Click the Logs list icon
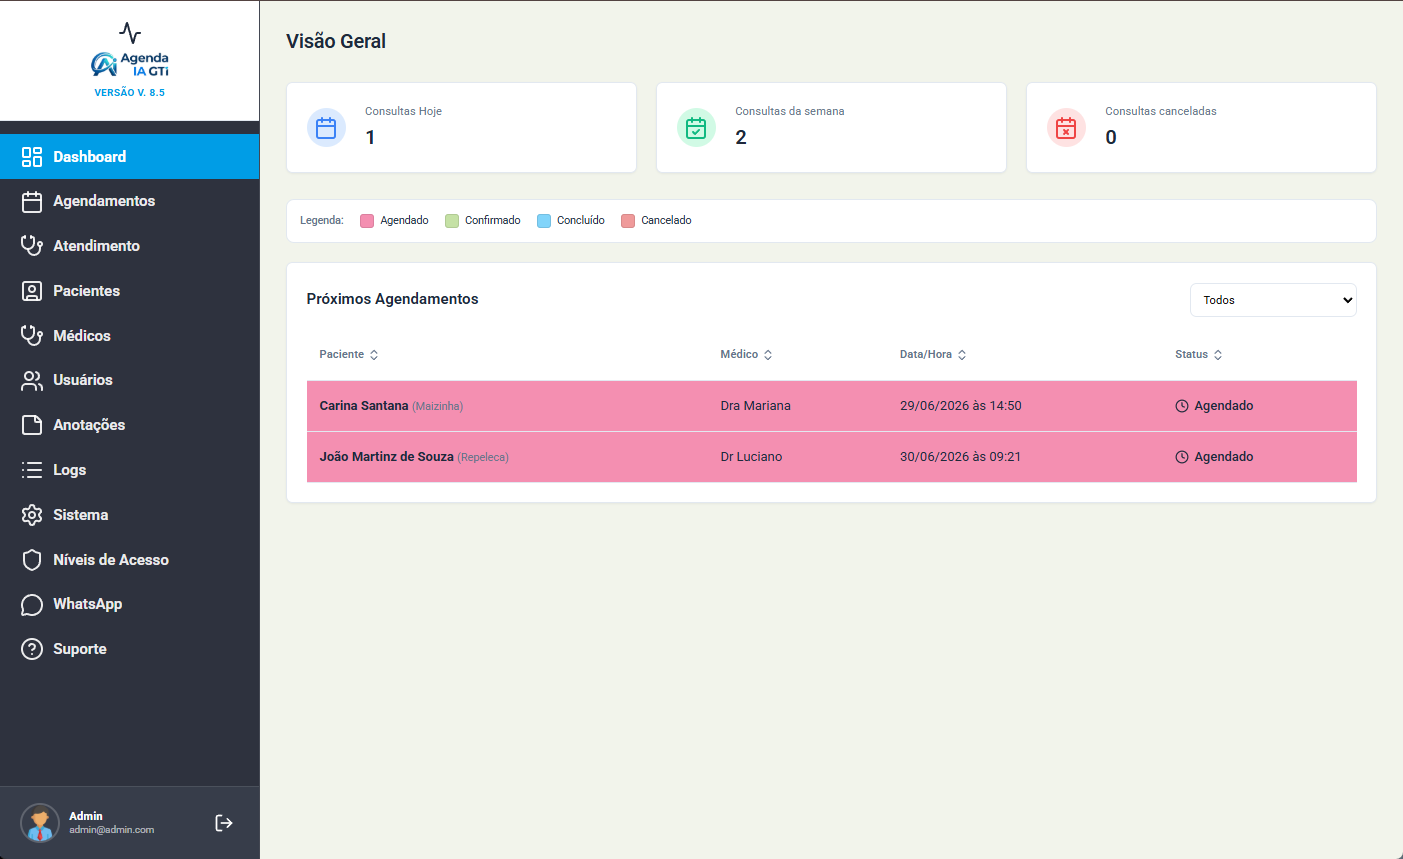 click(32, 470)
